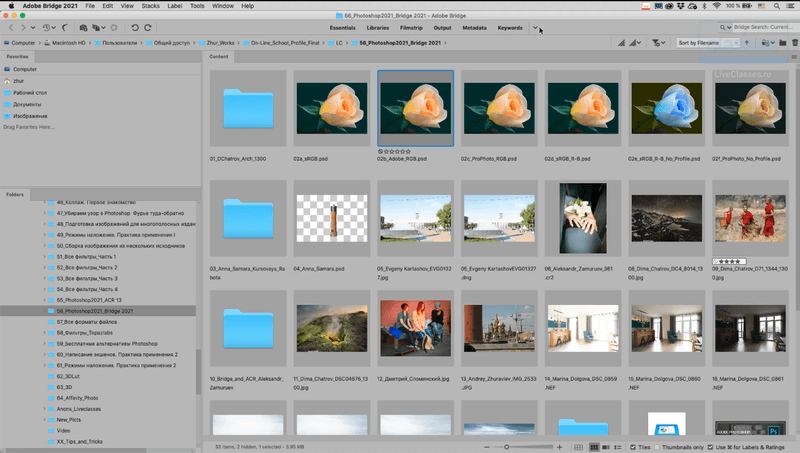The width and height of the screenshot is (800, 453).
Task: Open the navigation history dropdown arrow
Action: pyautogui.click(x=33, y=28)
